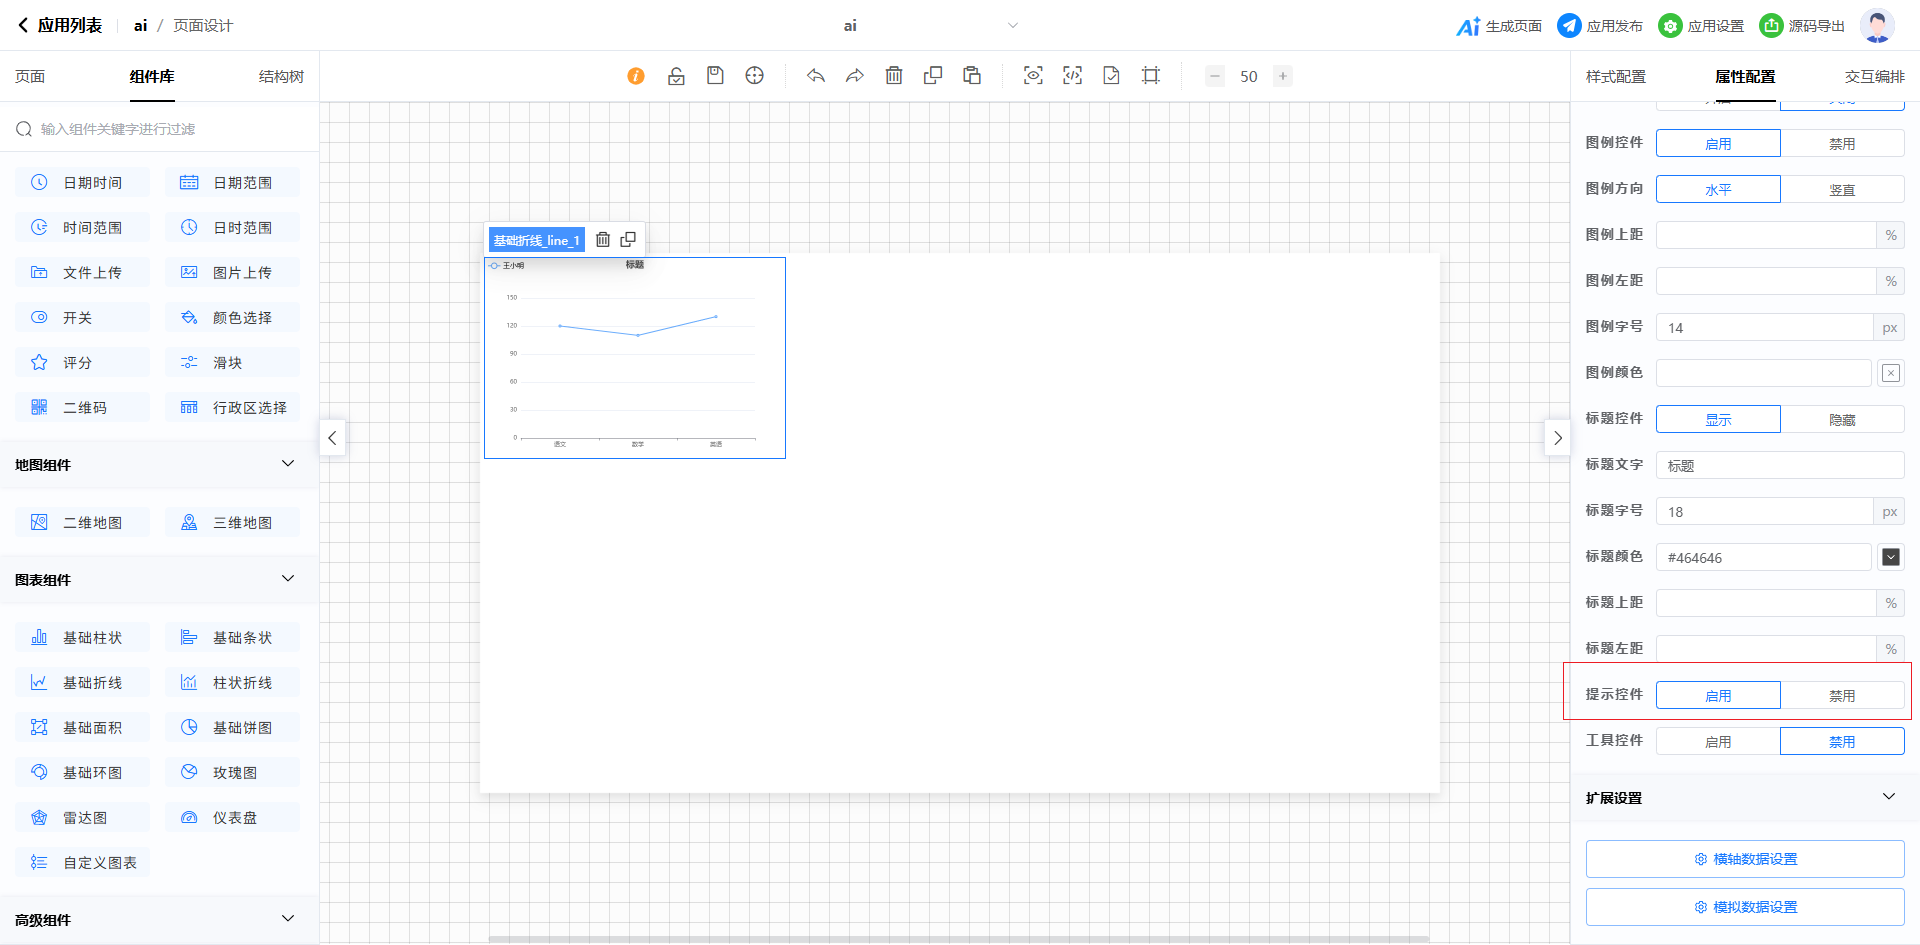The width and height of the screenshot is (1920, 945).
Task: Collapse the 图表组件 section
Action: [x=288, y=579]
